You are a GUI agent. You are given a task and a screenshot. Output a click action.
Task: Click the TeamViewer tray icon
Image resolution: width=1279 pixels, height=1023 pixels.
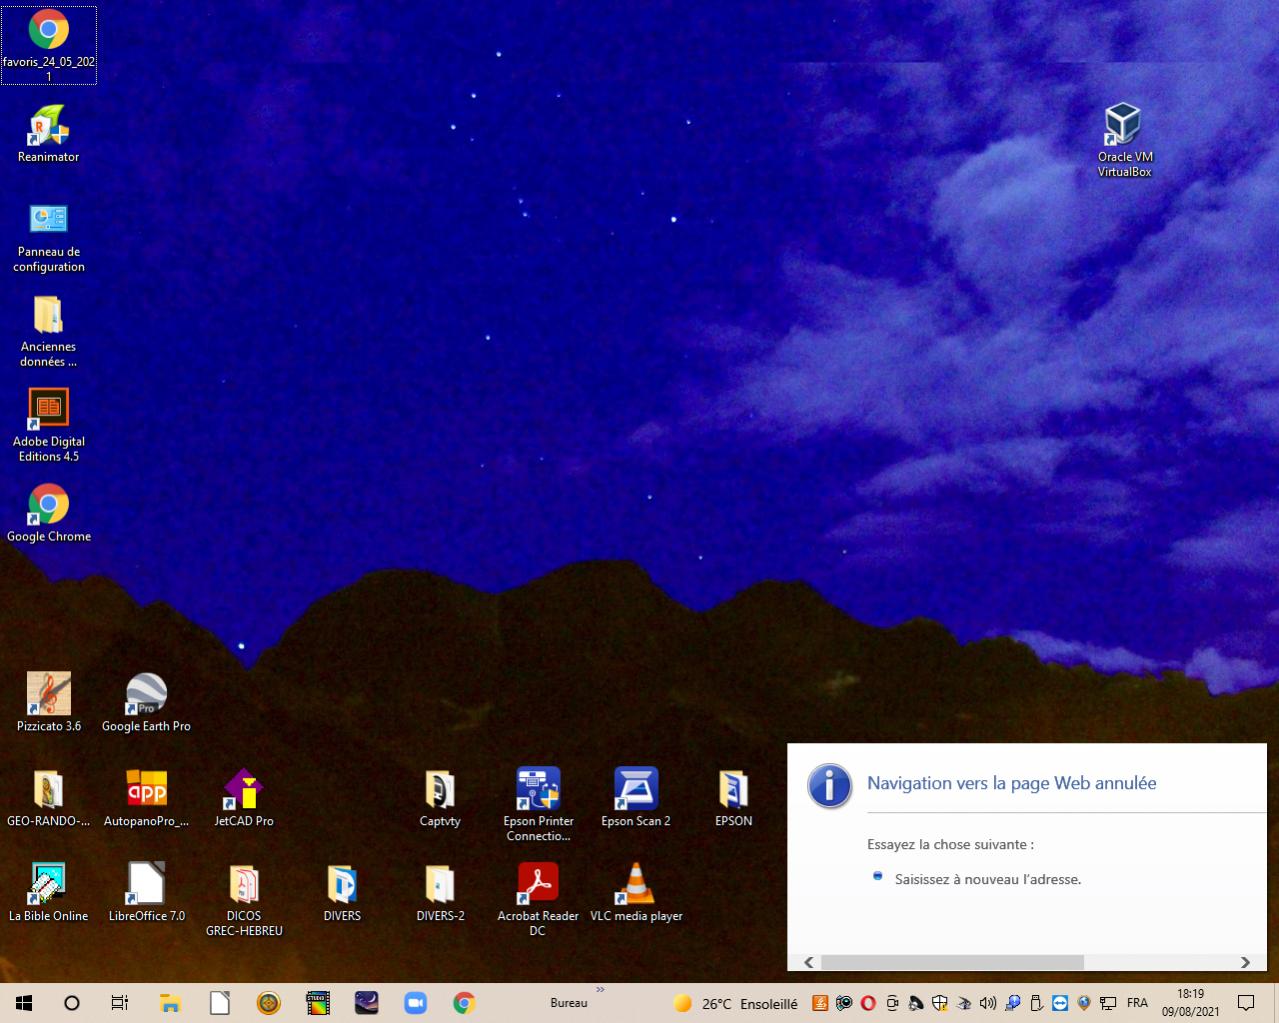(x=1060, y=1003)
